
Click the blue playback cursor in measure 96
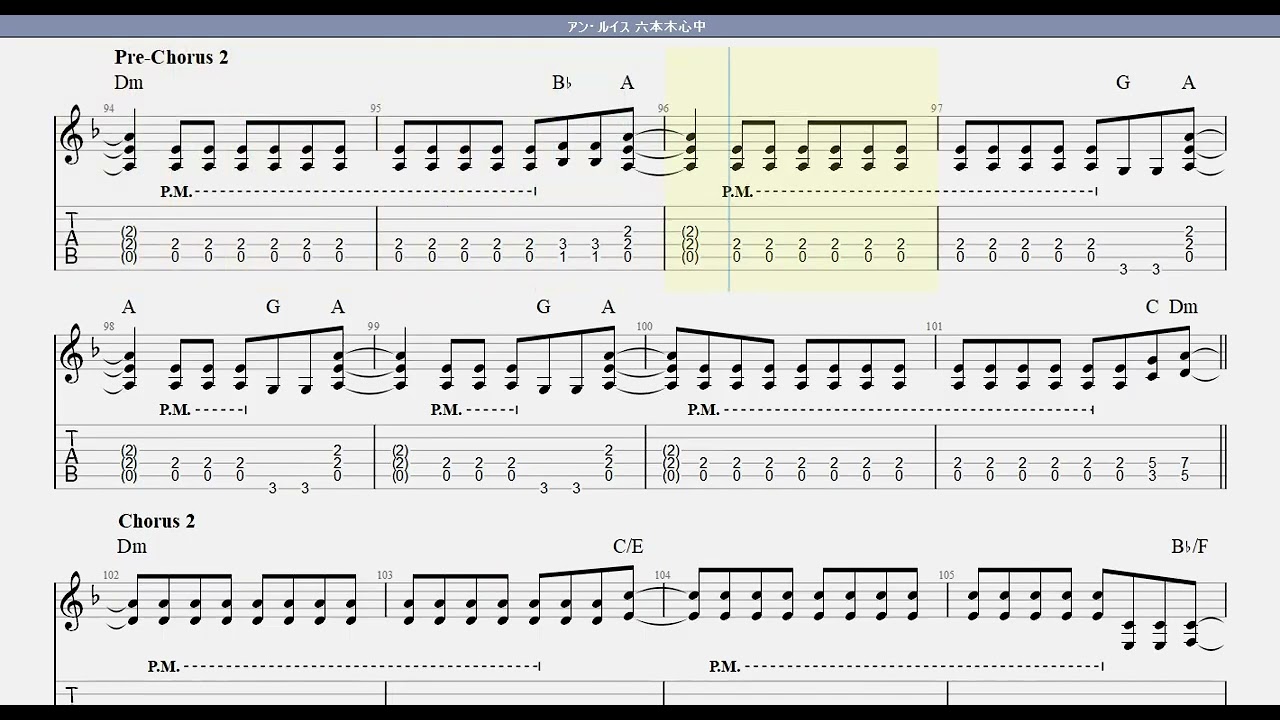coord(729,170)
